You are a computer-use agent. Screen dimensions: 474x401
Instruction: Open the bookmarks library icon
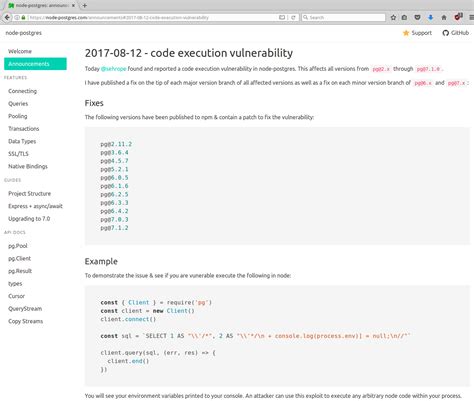404,17
